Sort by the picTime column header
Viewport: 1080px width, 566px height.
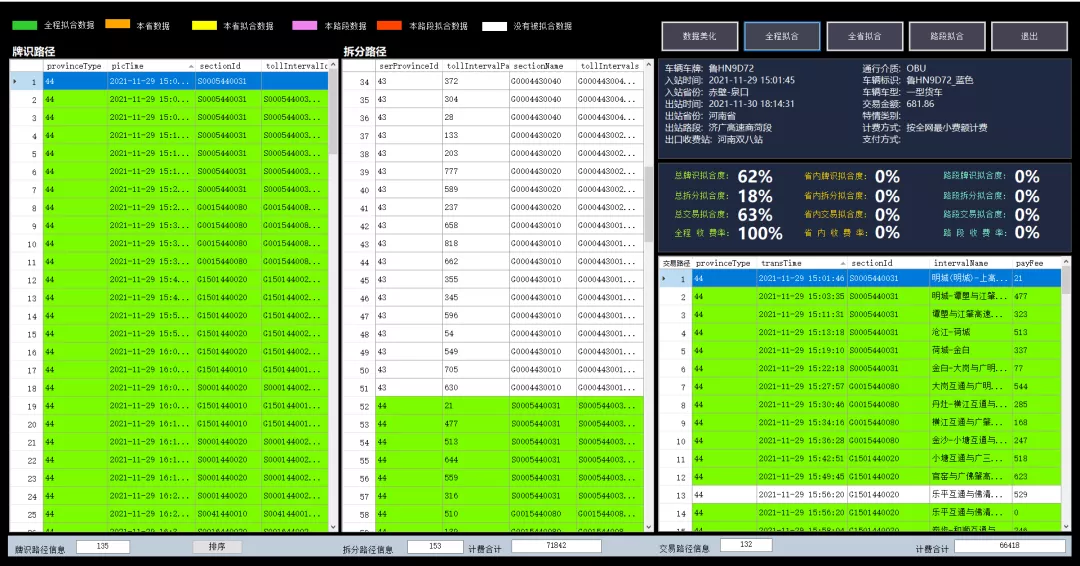[150, 66]
